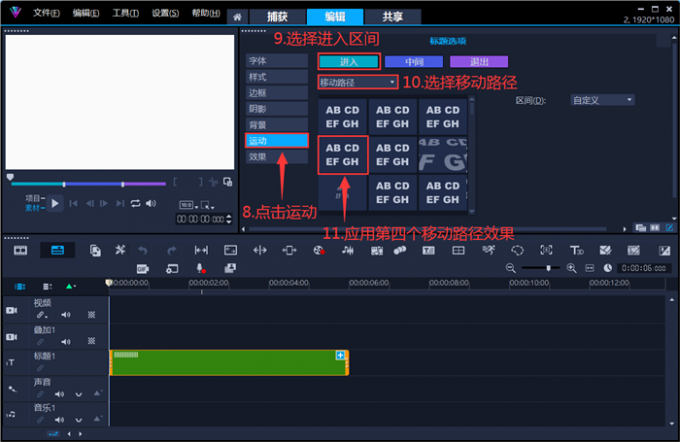Open the motion tracking runner icon
This screenshot has height=442, width=680.
[489, 250]
